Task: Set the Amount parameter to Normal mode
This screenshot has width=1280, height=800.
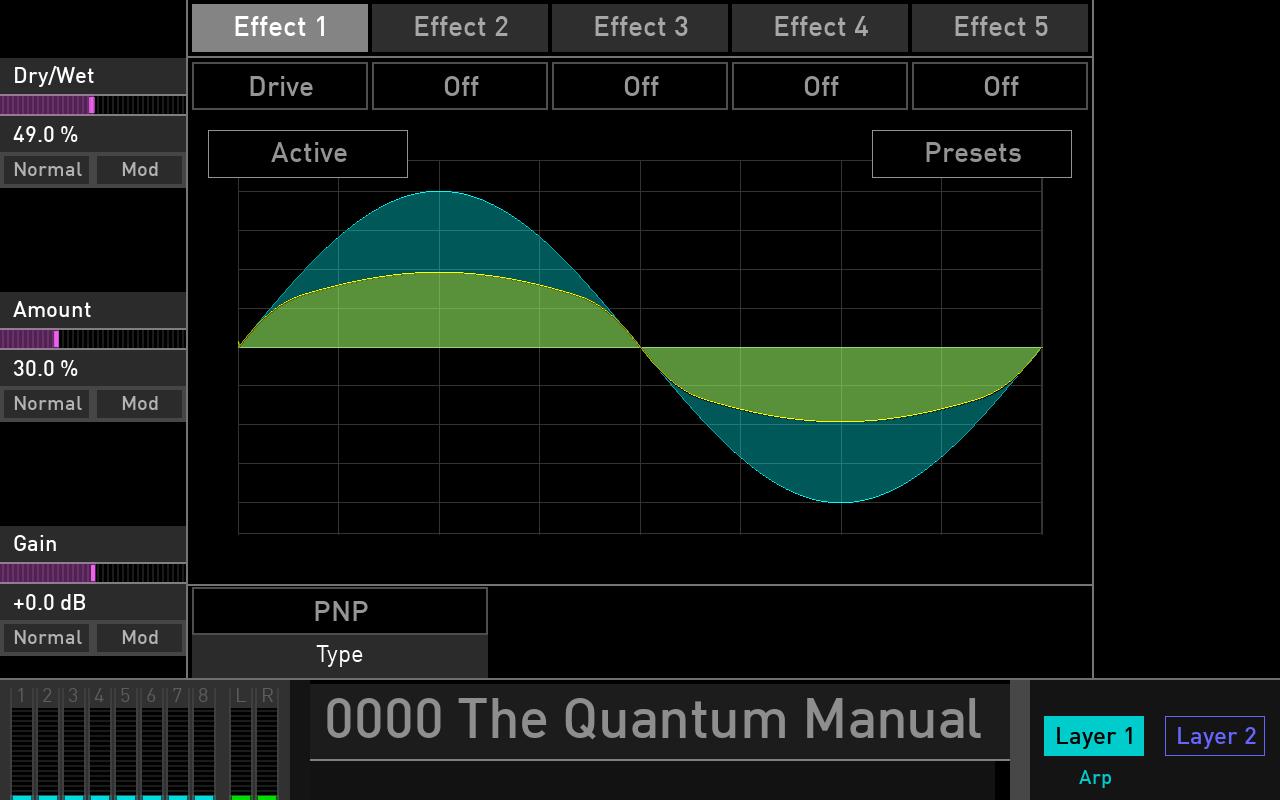Action: point(47,403)
